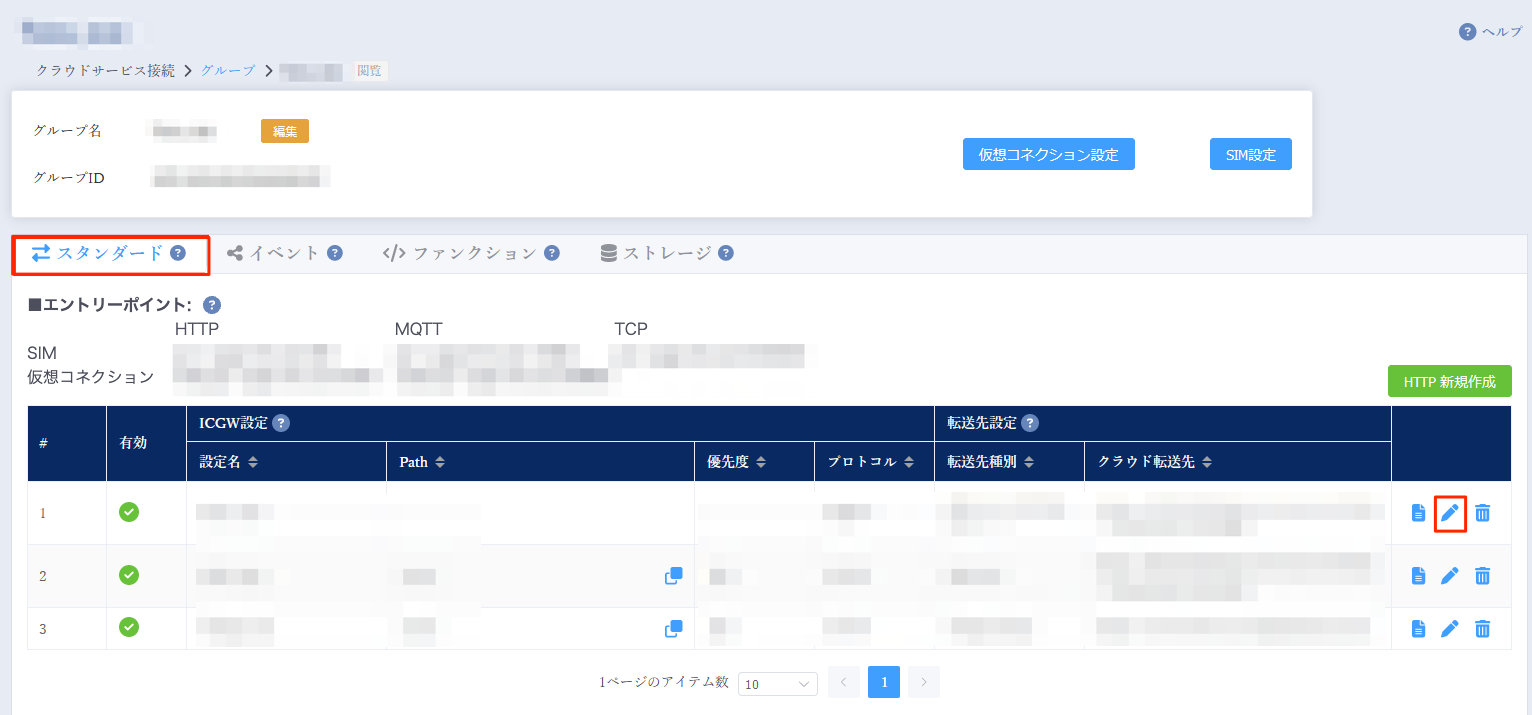Toggle 有効 status of row 2
1532x715 pixels.
(x=127, y=576)
